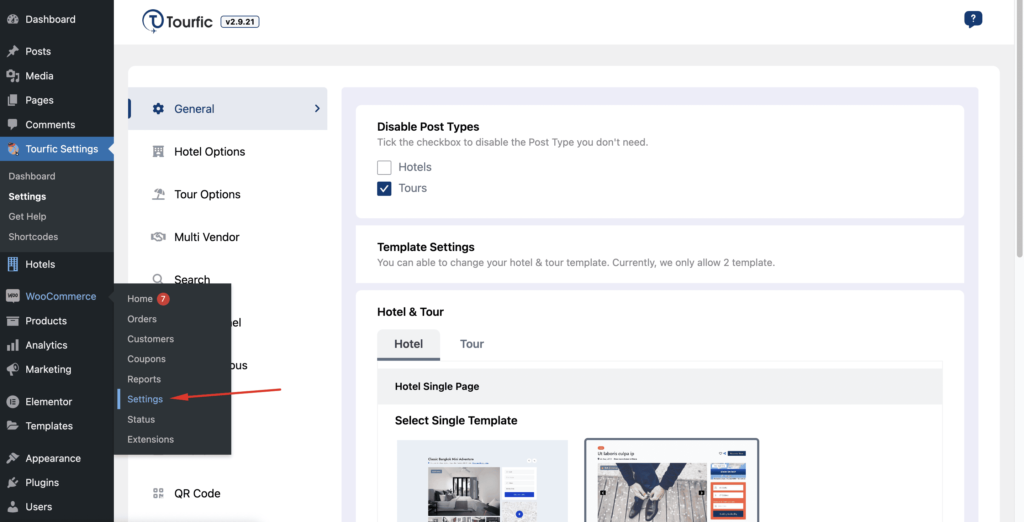
Task: Click the Tourfic logo
Action: click(x=178, y=22)
